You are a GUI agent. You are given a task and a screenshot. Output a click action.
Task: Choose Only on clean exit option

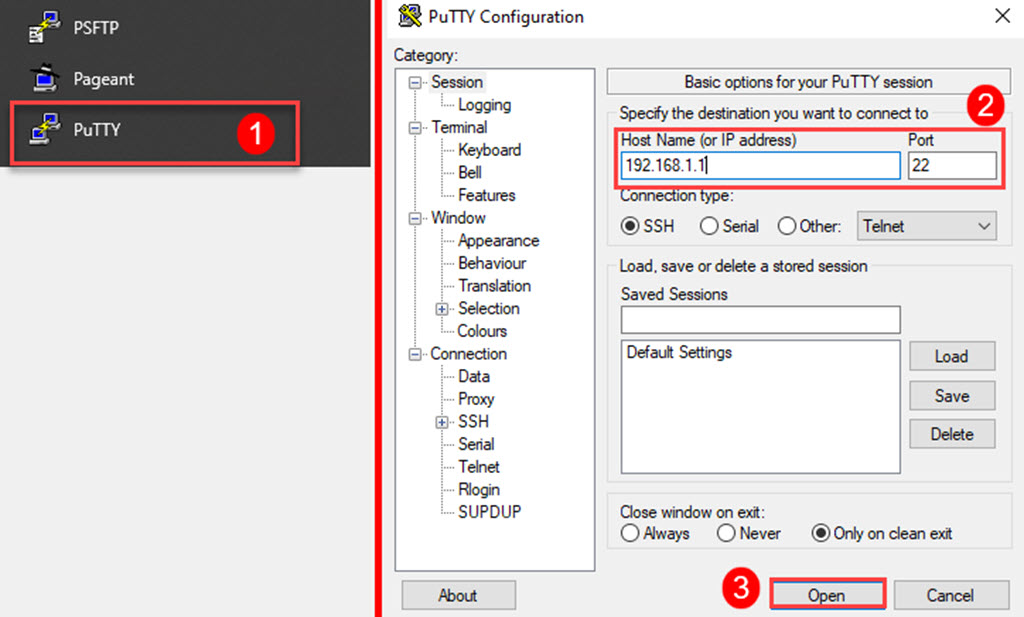[x=820, y=533]
